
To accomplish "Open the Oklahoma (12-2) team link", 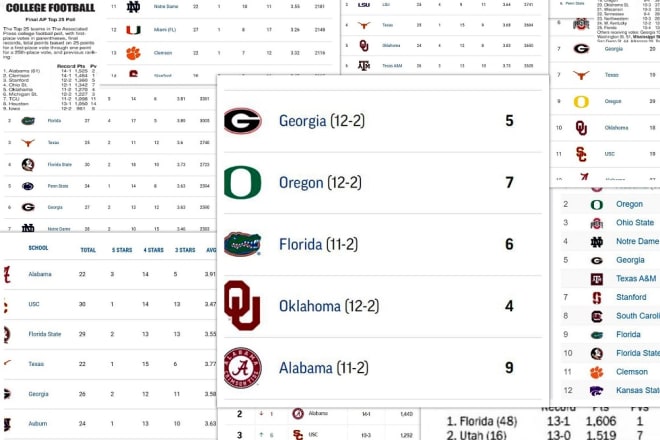I will (329, 306).
